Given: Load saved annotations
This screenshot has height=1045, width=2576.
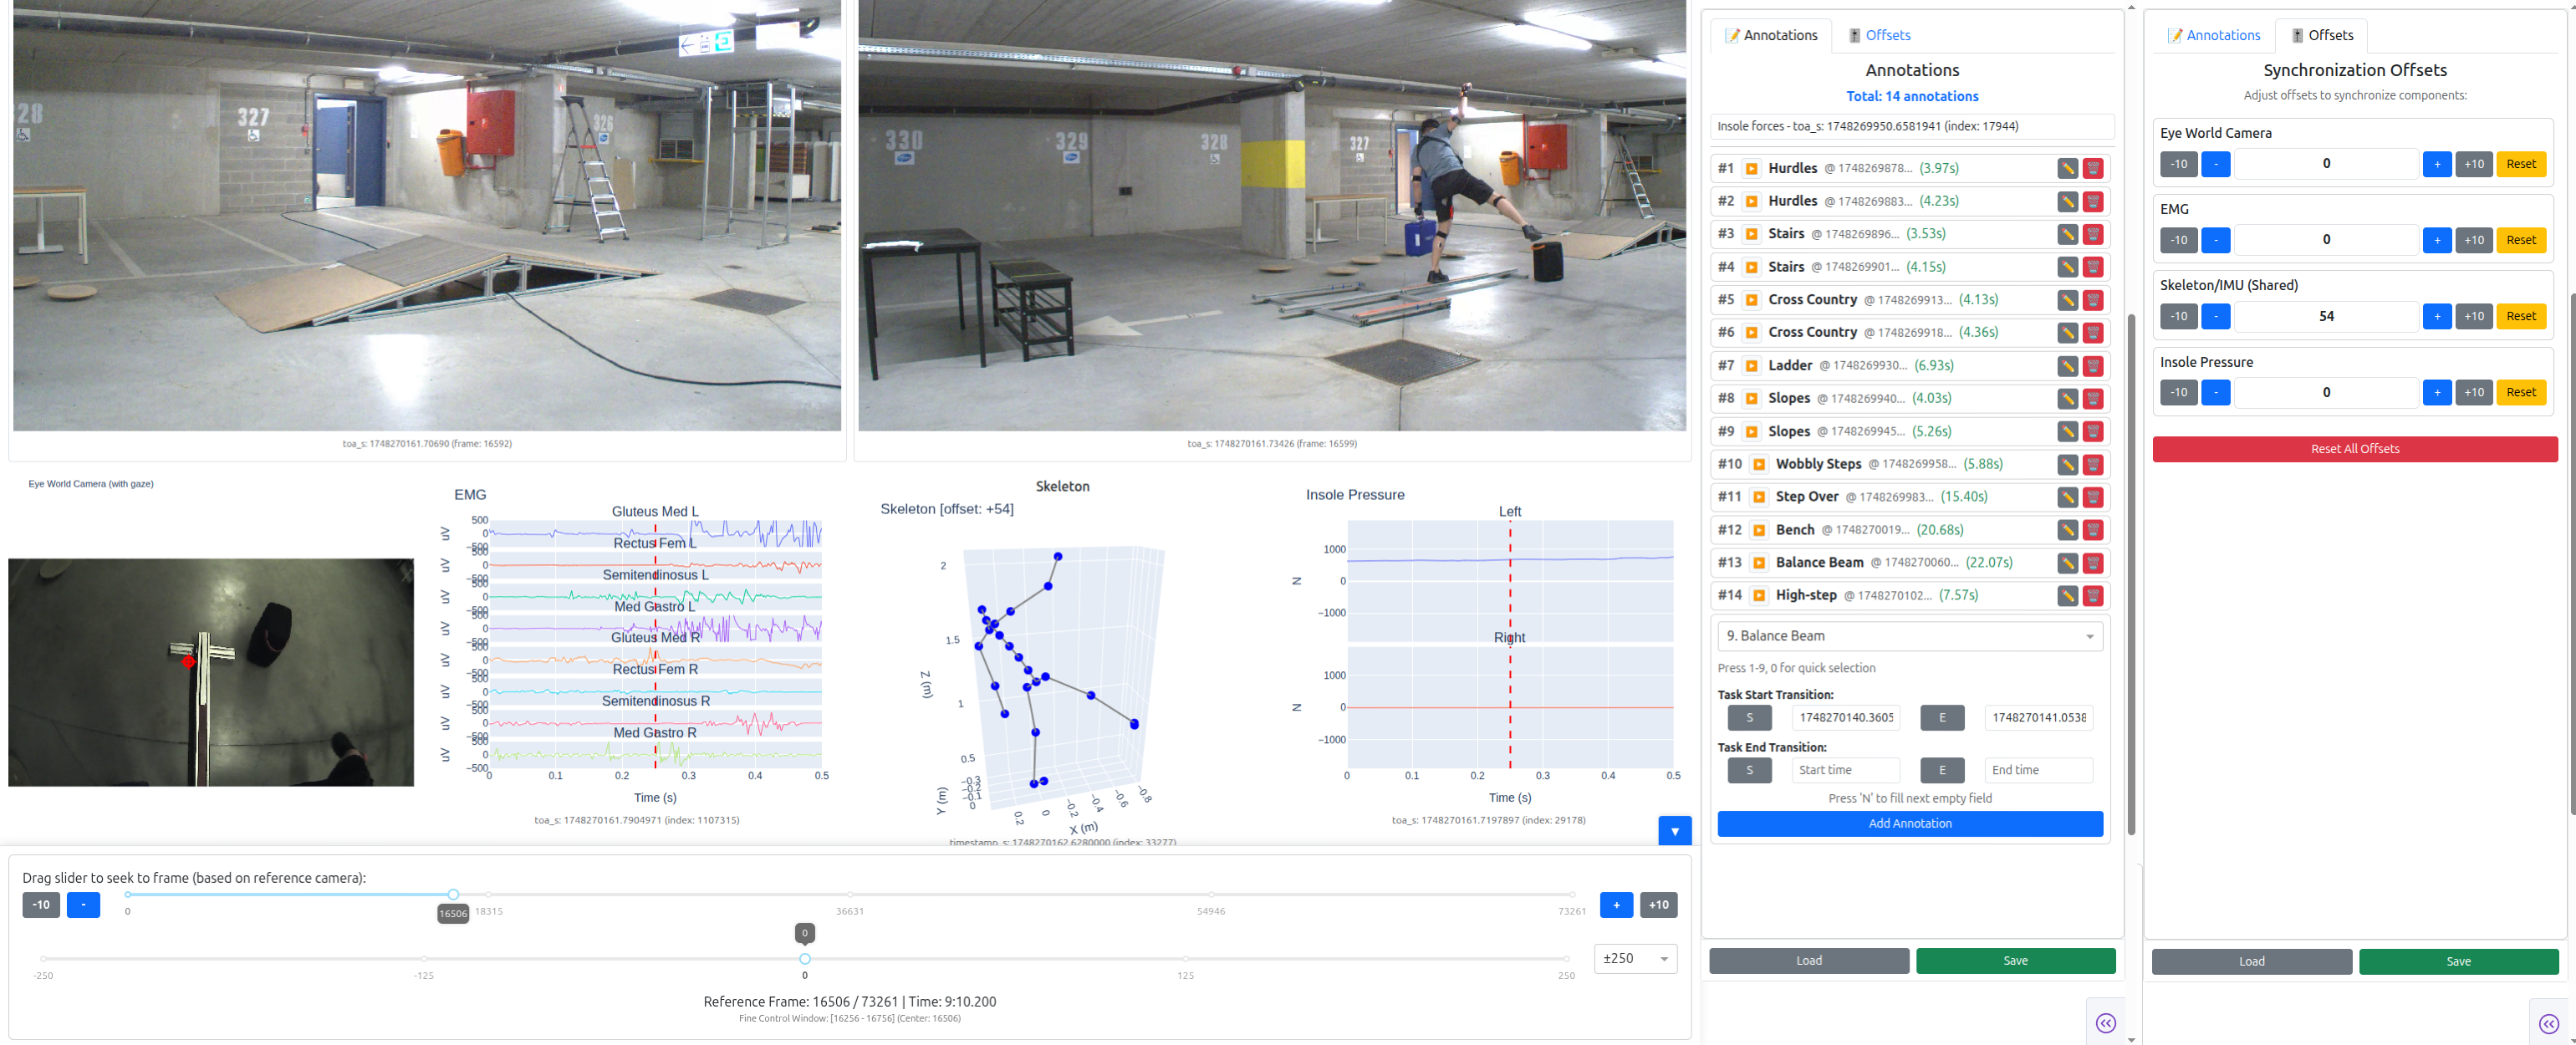Looking at the screenshot, I should tap(1808, 961).
